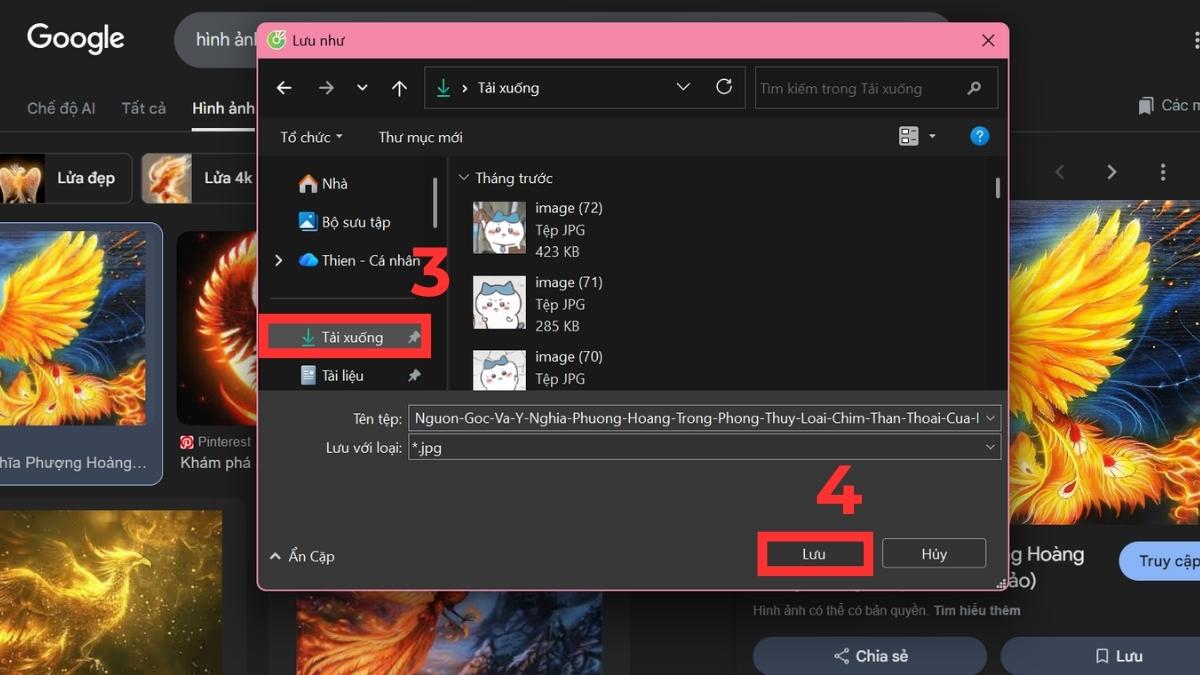Select the Lửa 4k filter chip
The height and width of the screenshot is (675, 1200).
pos(198,178)
